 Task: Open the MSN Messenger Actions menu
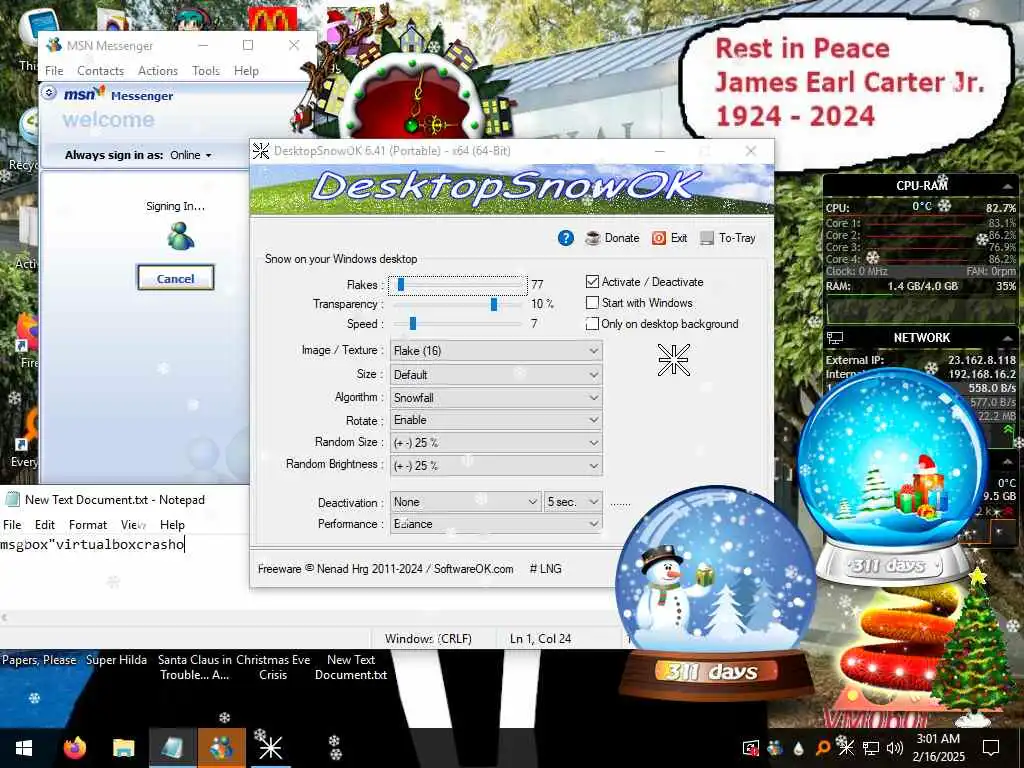[158, 71]
